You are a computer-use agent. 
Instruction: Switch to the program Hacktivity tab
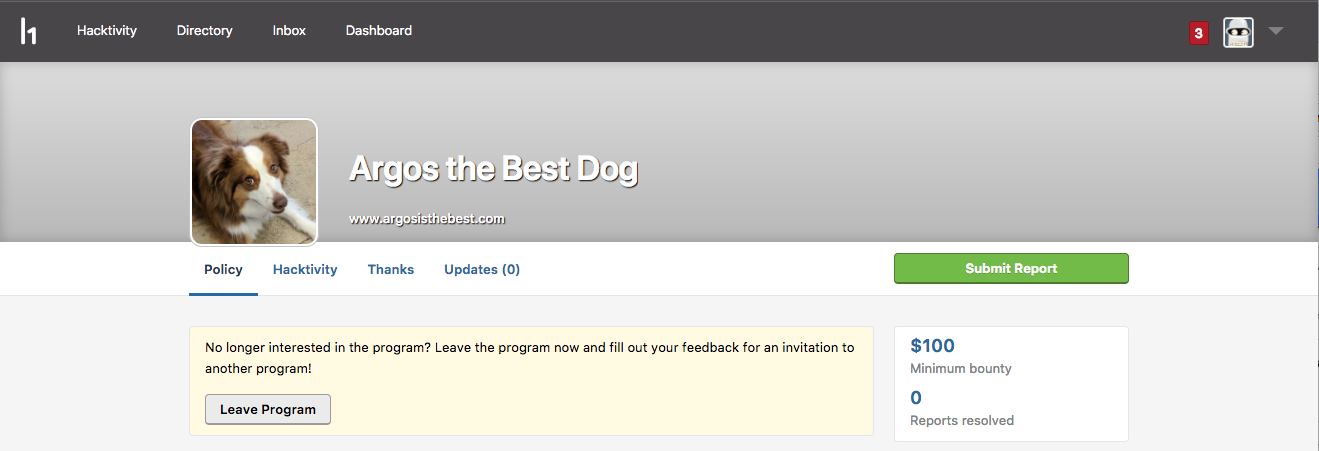305,269
